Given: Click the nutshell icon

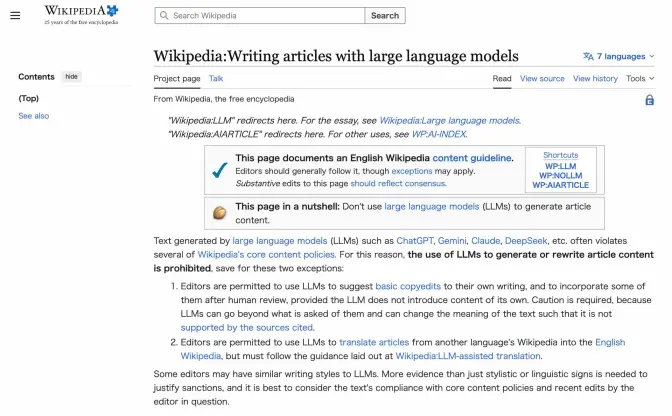Looking at the screenshot, I should click(x=219, y=212).
